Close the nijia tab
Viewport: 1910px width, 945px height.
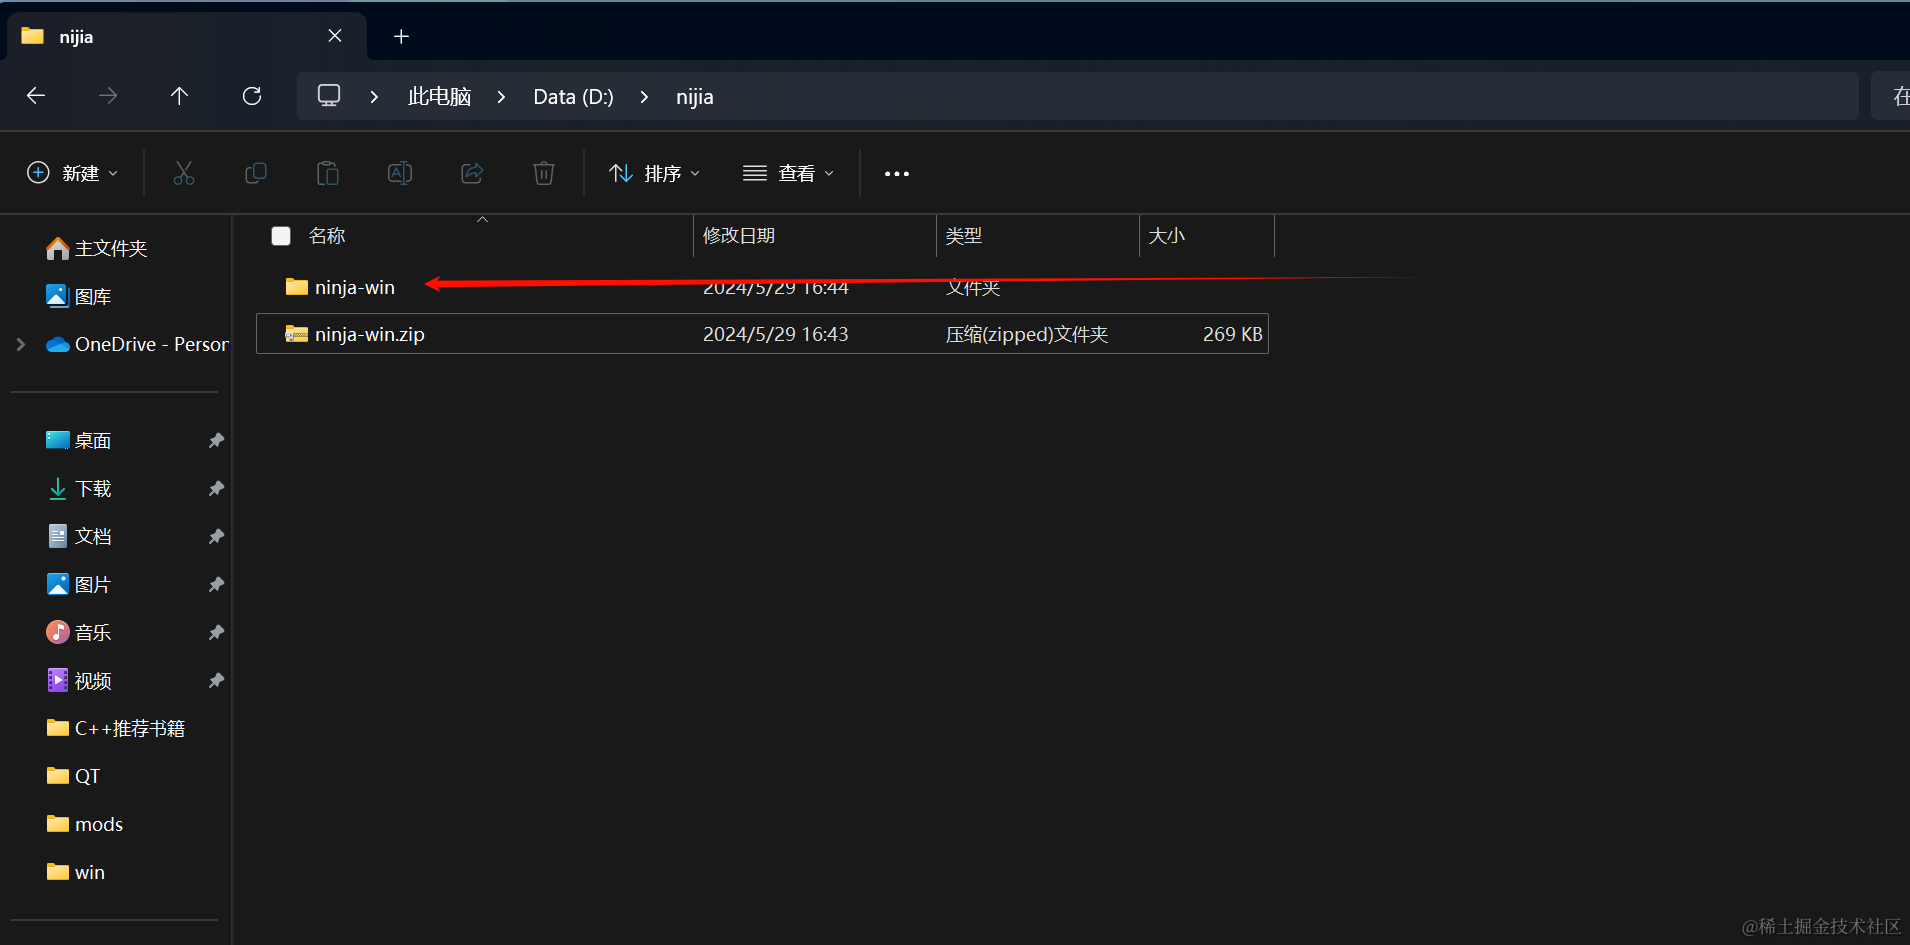[335, 36]
